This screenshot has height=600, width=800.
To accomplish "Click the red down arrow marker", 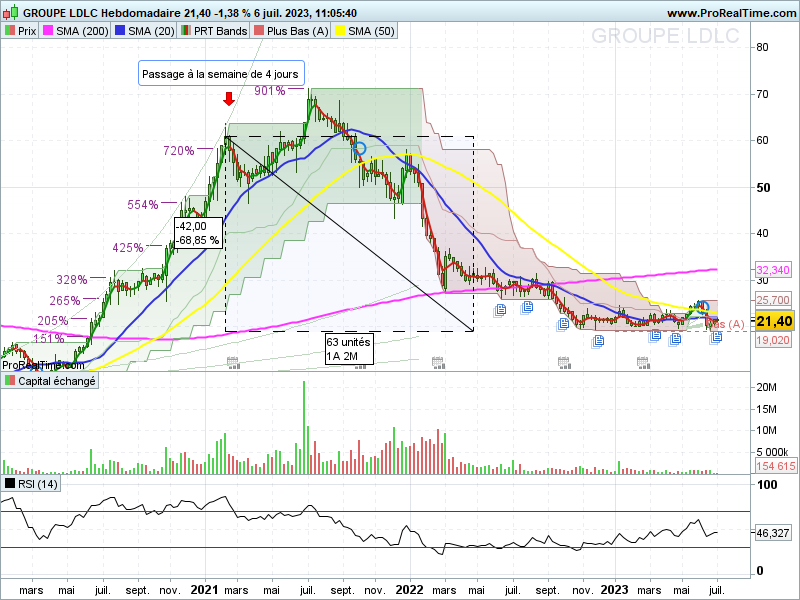I will [229, 99].
